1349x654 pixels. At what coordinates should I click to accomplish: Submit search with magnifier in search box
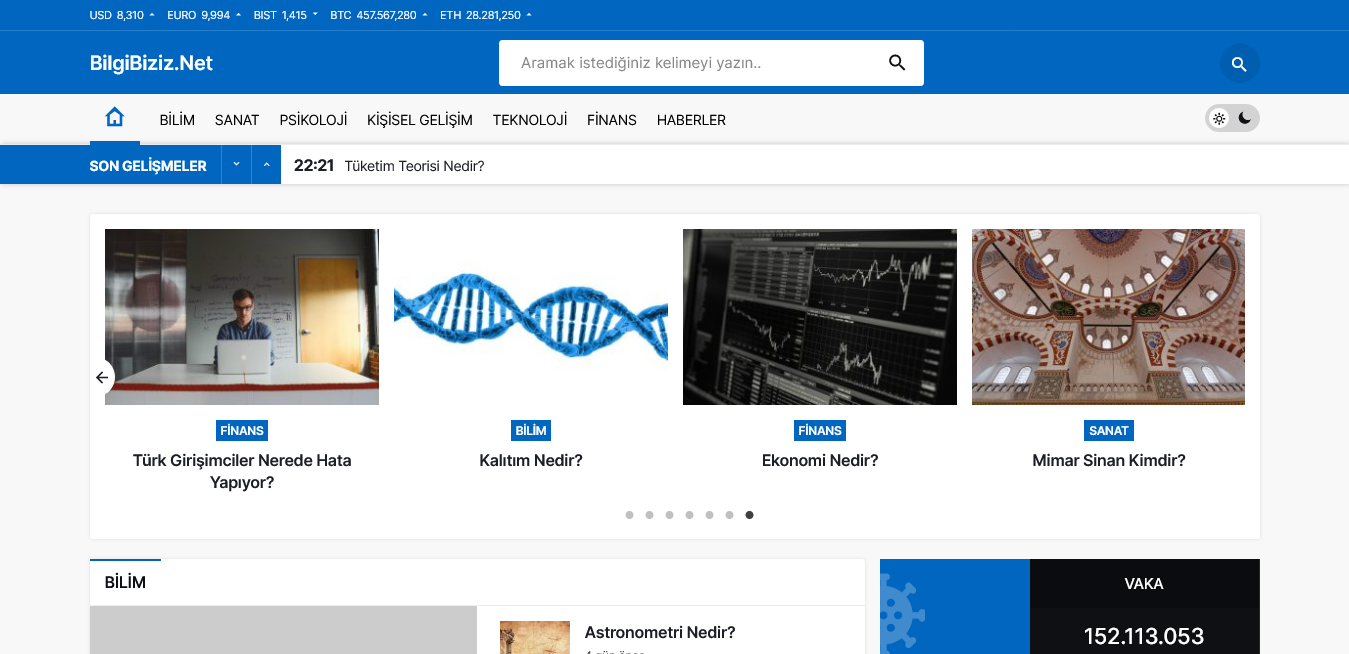[897, 63]
